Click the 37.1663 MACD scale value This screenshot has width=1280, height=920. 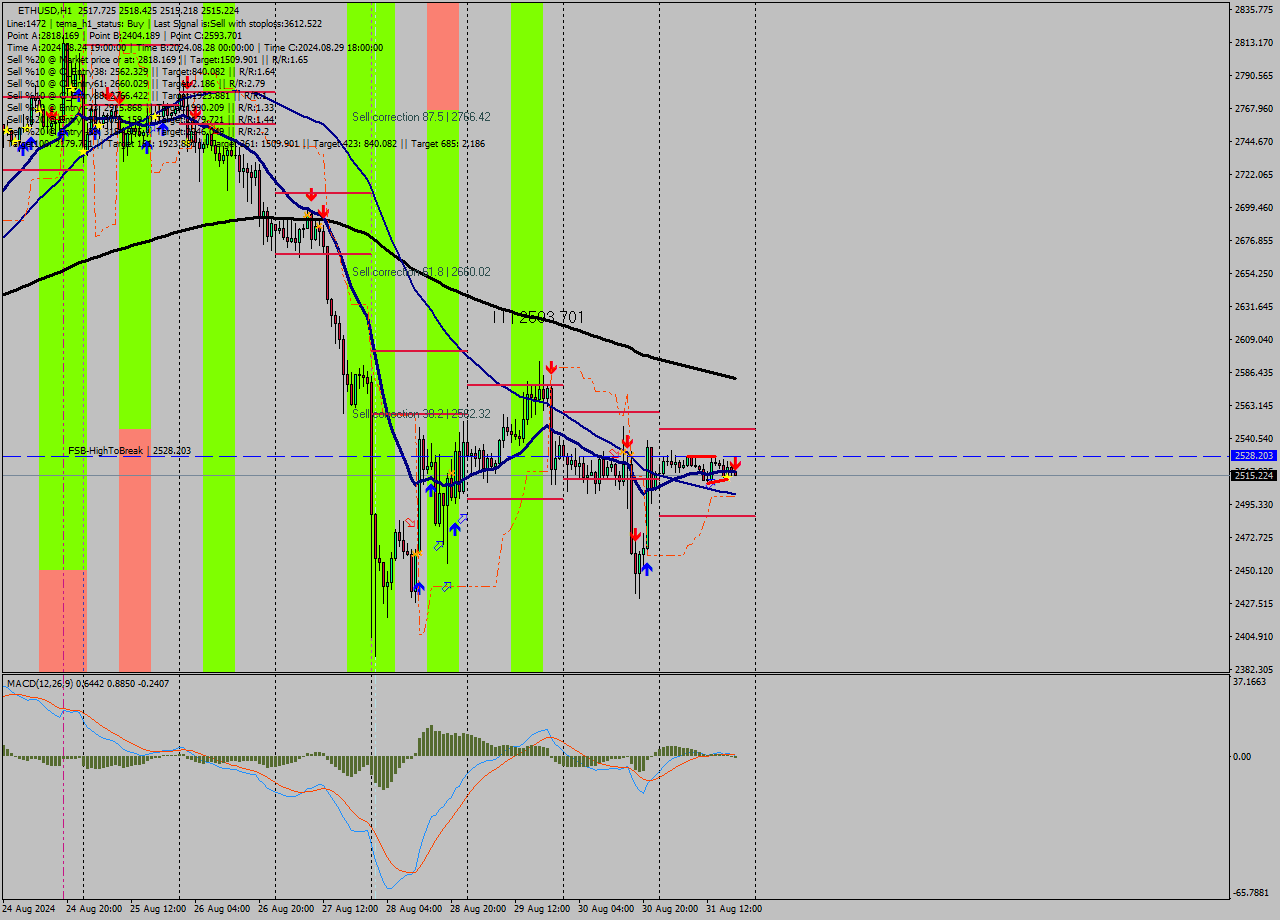tap(1250, 682)
